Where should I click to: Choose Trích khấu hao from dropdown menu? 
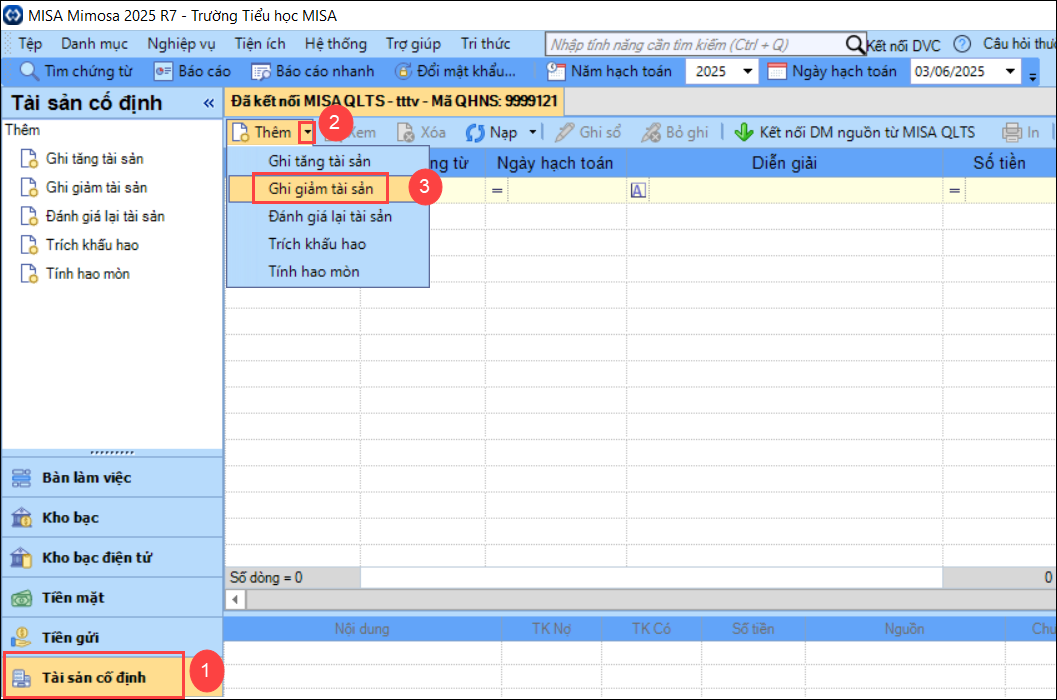(328, 244)
